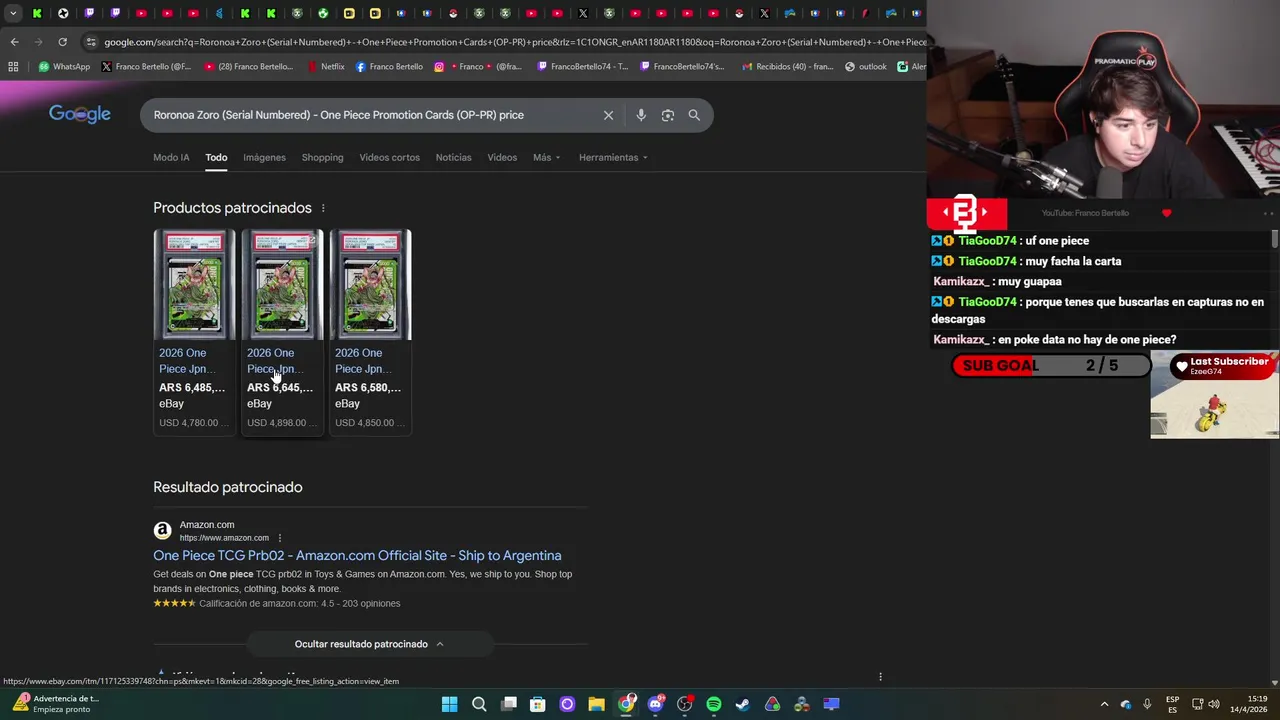This screenshot has height=720, width=1280.
Task: Reload the page with the refresh icon
Action: click(62, 42)
